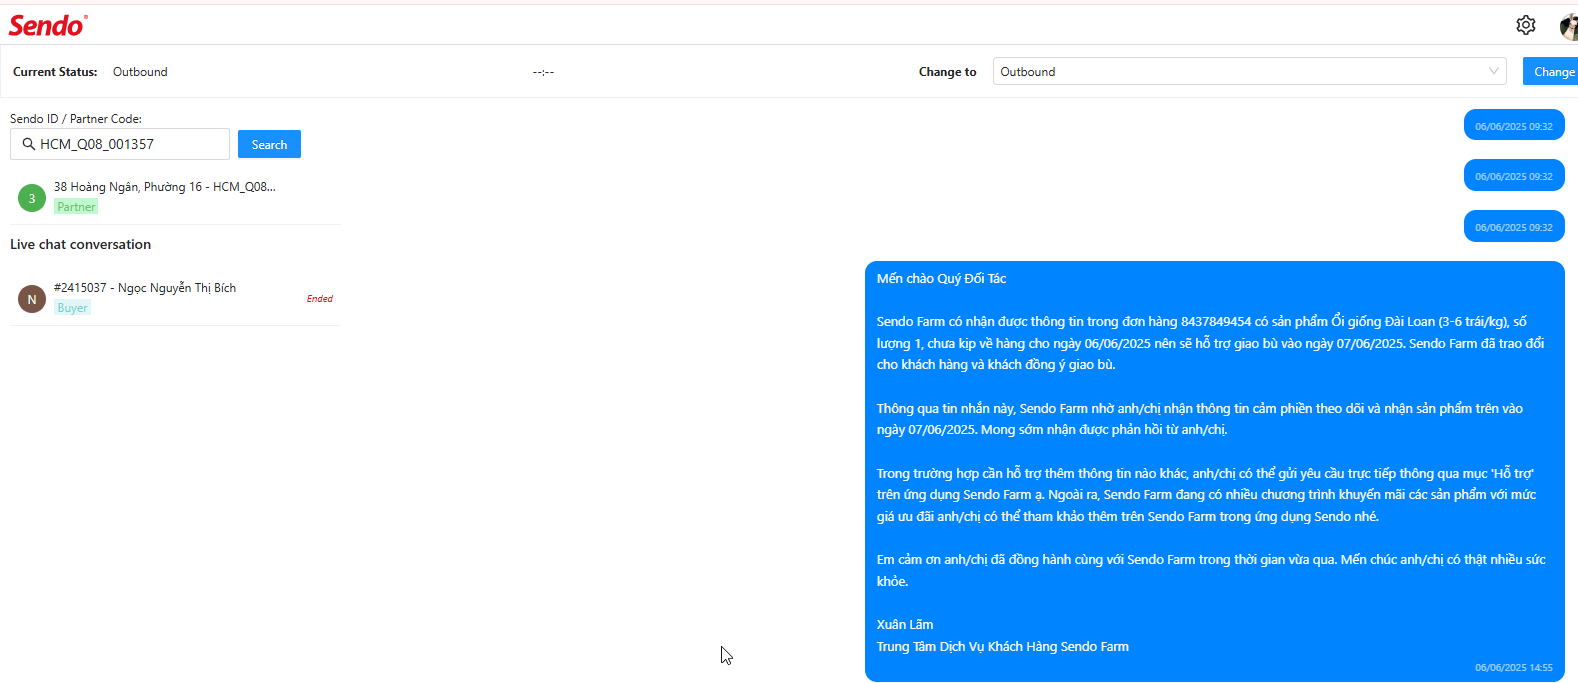Open the Change to status dropdown
1578x683 pixels.
pos(1249,71)
